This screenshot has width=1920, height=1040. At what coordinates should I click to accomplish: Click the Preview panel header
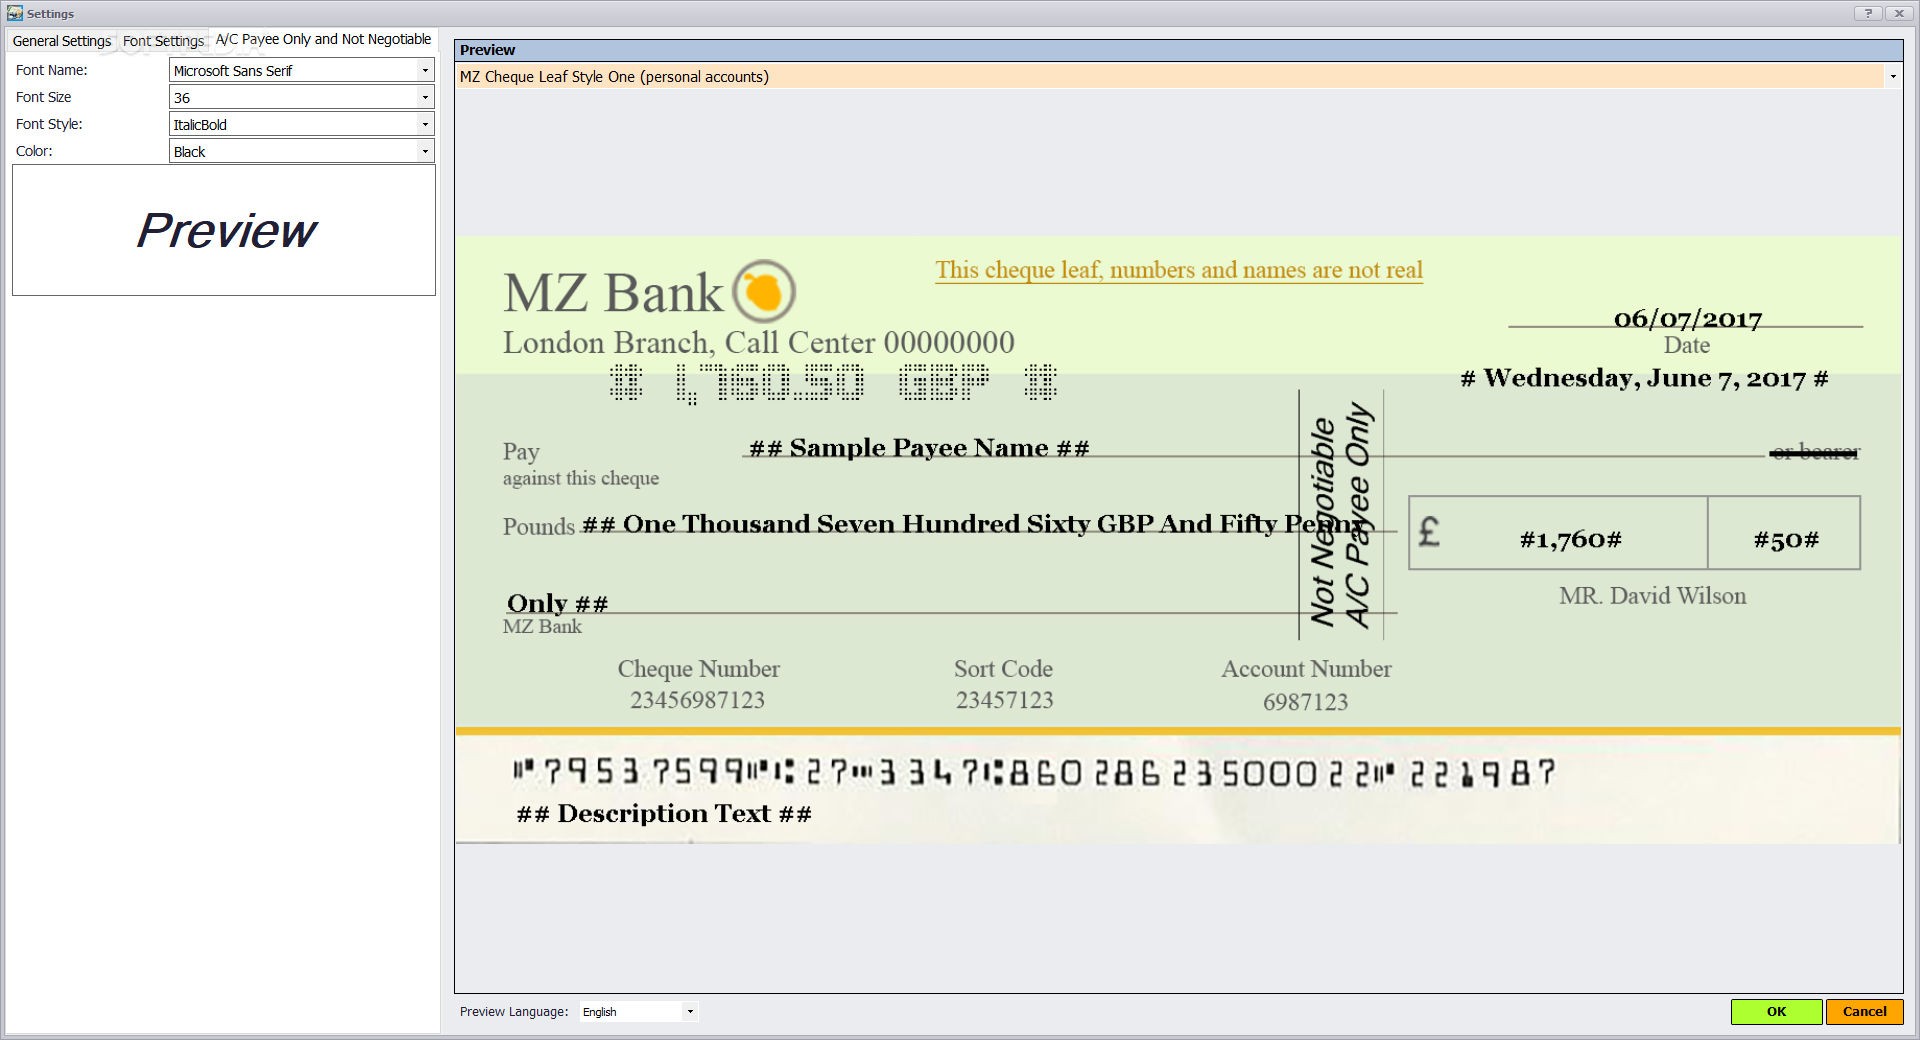tap(1179, 50)
